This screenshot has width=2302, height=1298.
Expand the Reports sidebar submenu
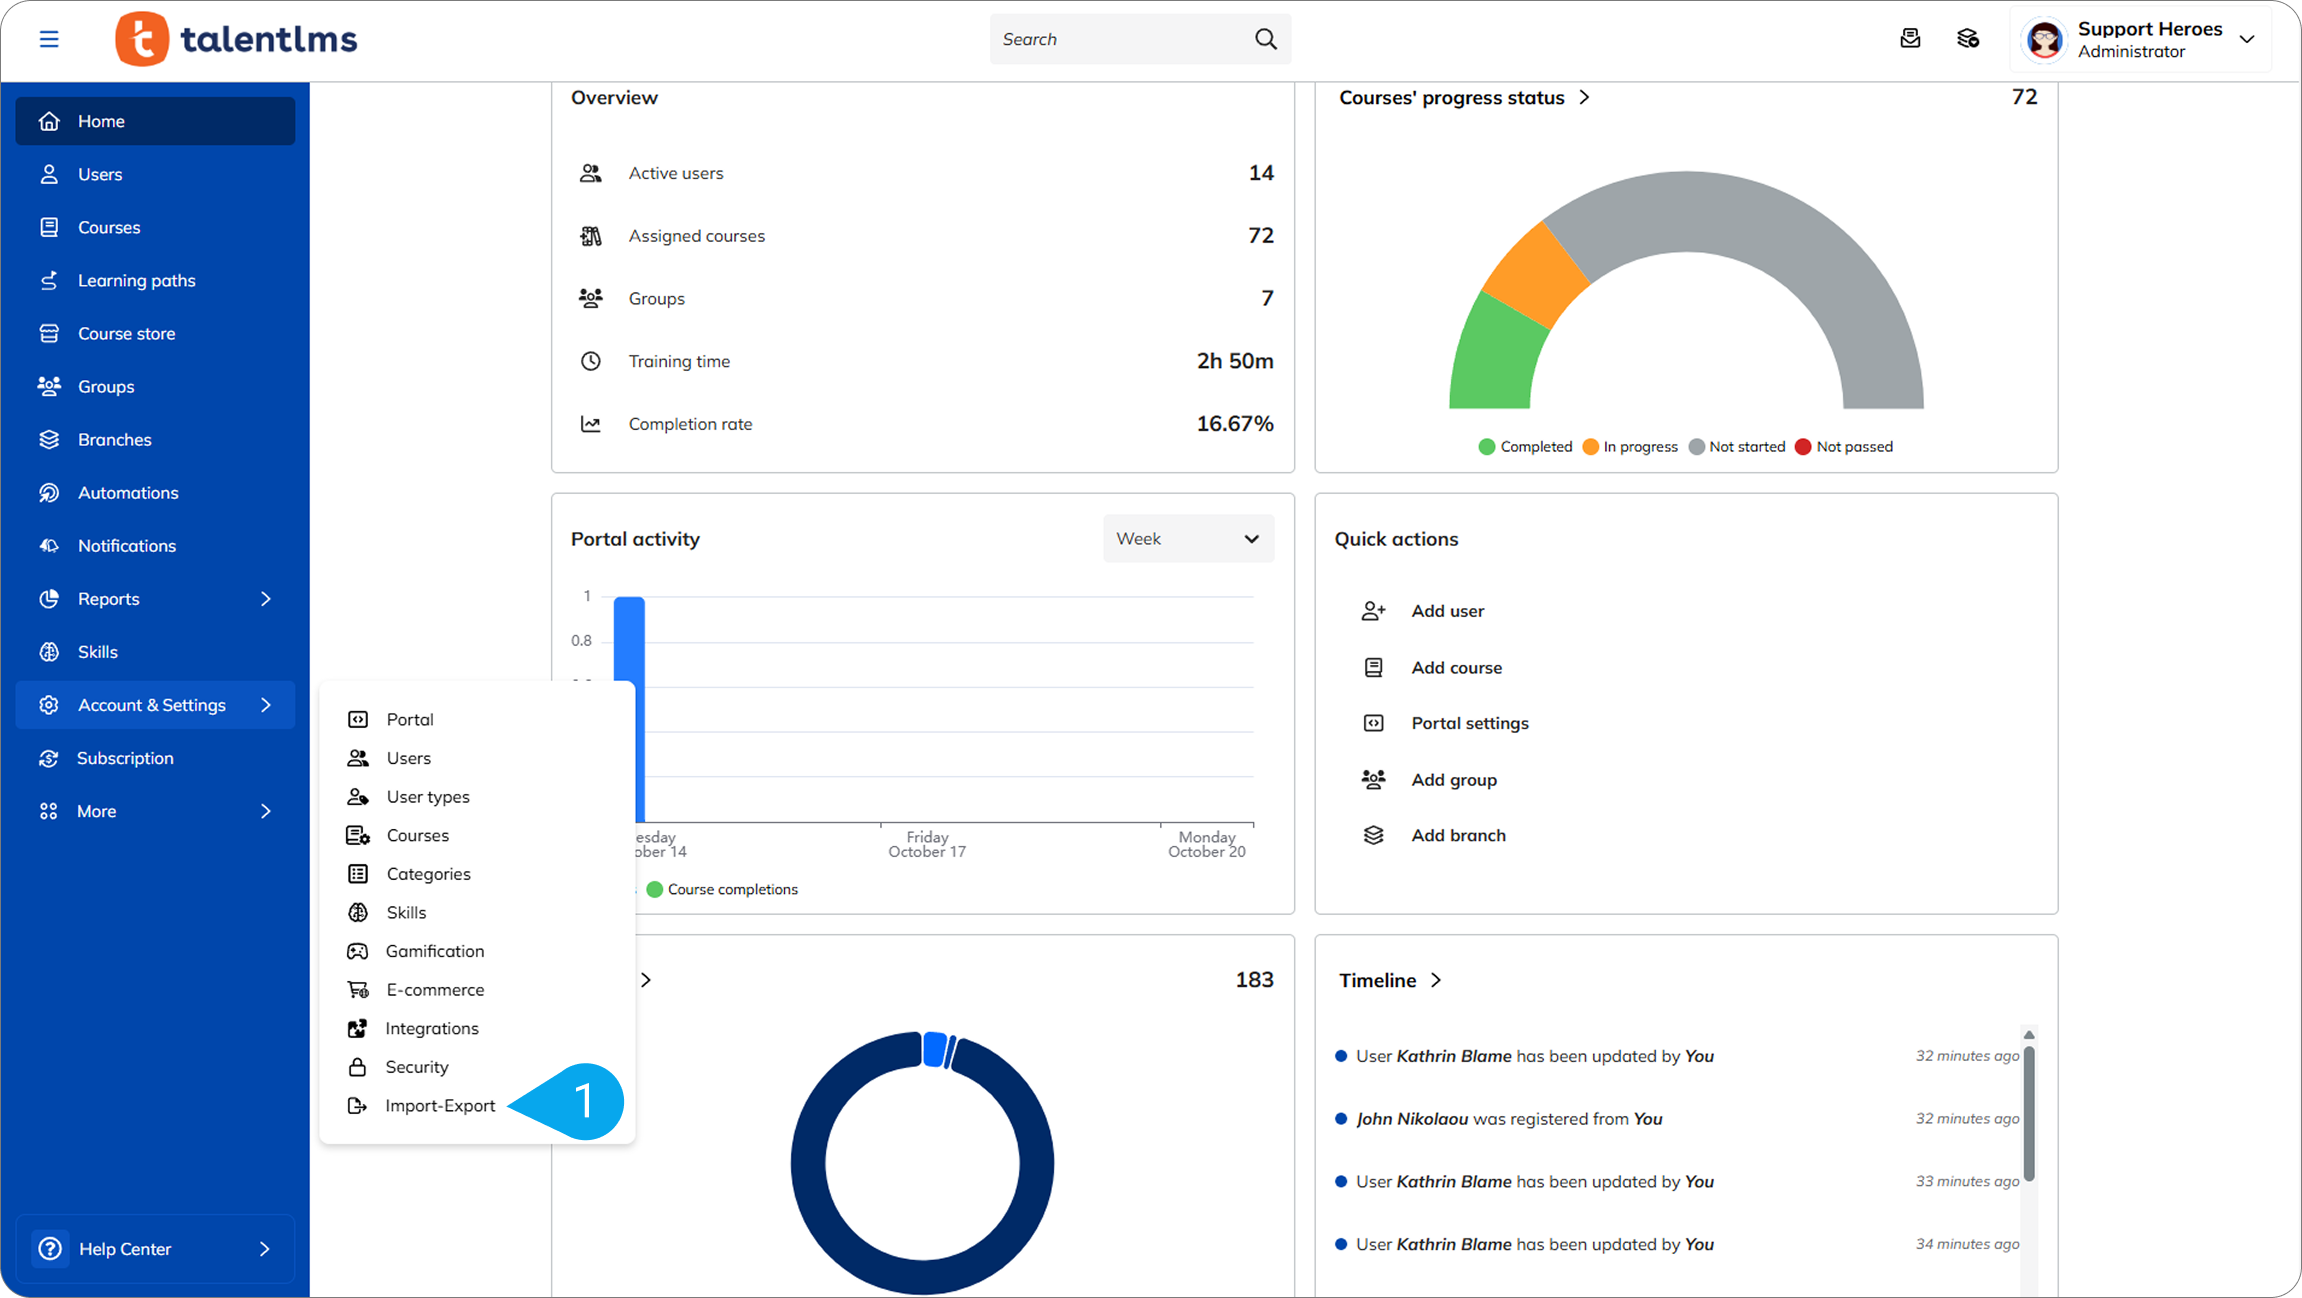point(265,599)
